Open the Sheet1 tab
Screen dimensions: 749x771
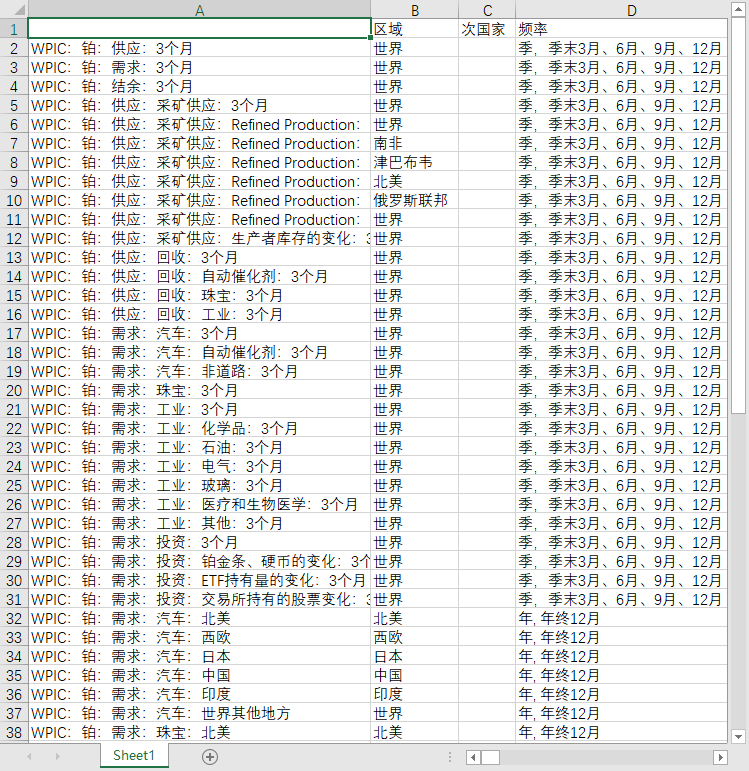coord(134,755)
